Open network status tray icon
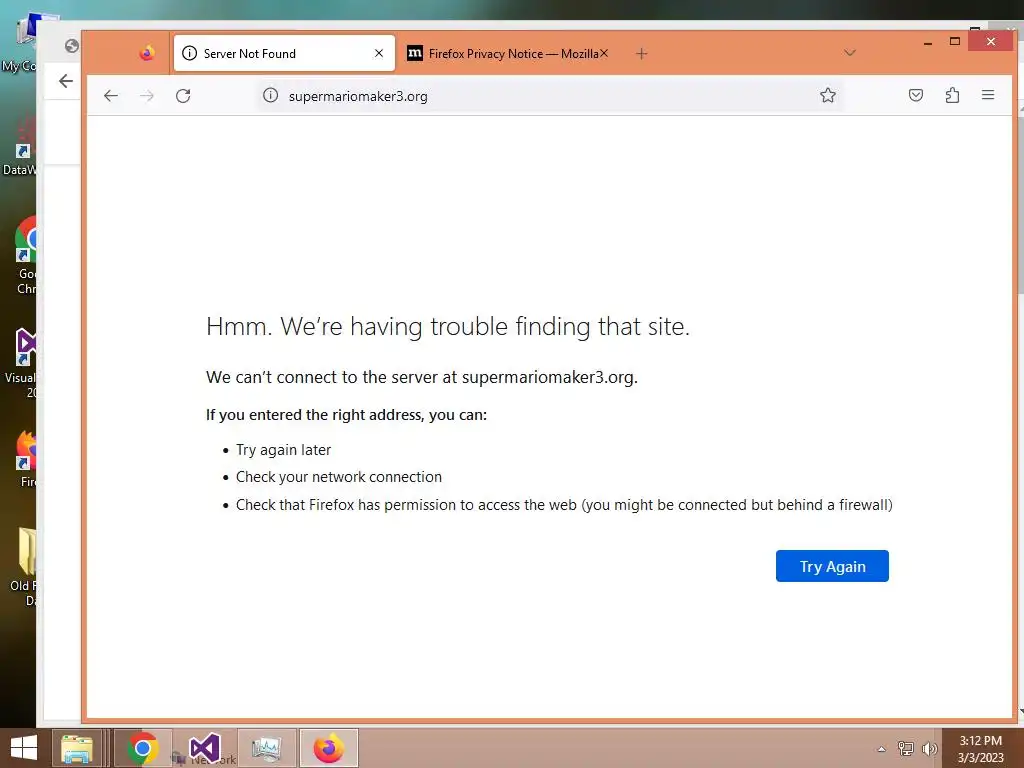This screenshot has height=768, width=1024. click(906, 748)
